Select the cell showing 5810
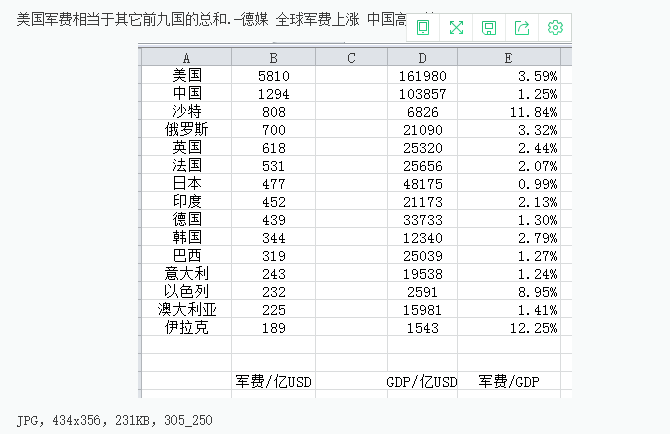Screen dimensions: 670x434 [x=273, y=75]
